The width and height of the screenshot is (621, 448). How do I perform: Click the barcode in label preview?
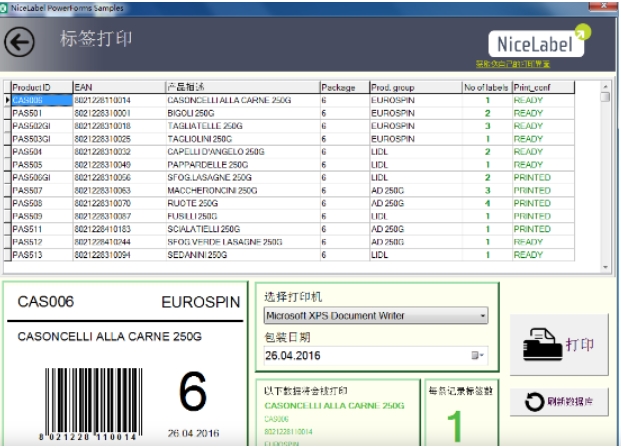[x=93, y=404]
